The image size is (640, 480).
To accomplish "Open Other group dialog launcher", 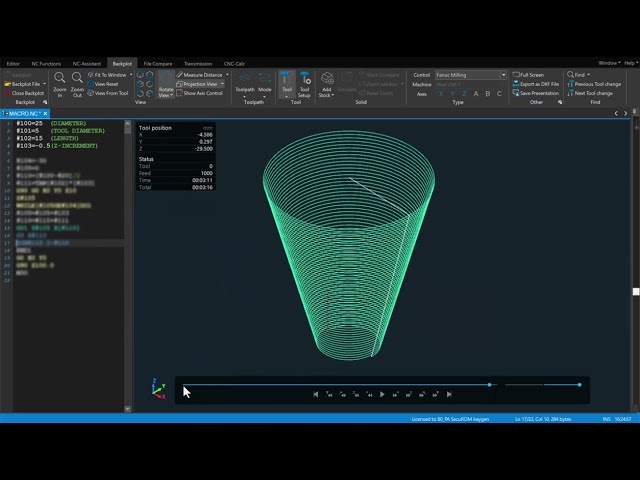I will coord(560,102).
